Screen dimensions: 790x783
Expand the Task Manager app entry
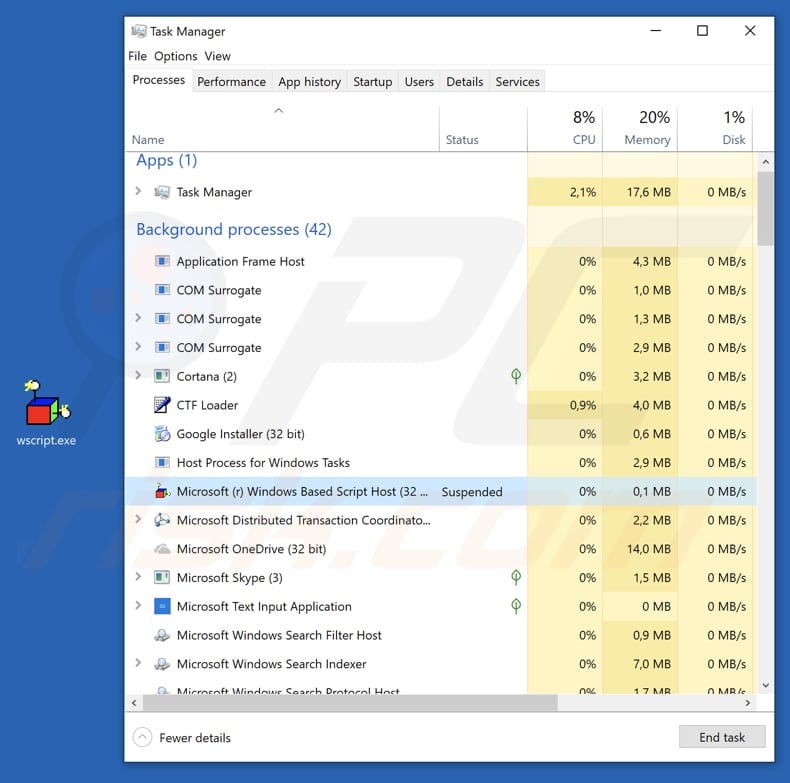(138, 191)
